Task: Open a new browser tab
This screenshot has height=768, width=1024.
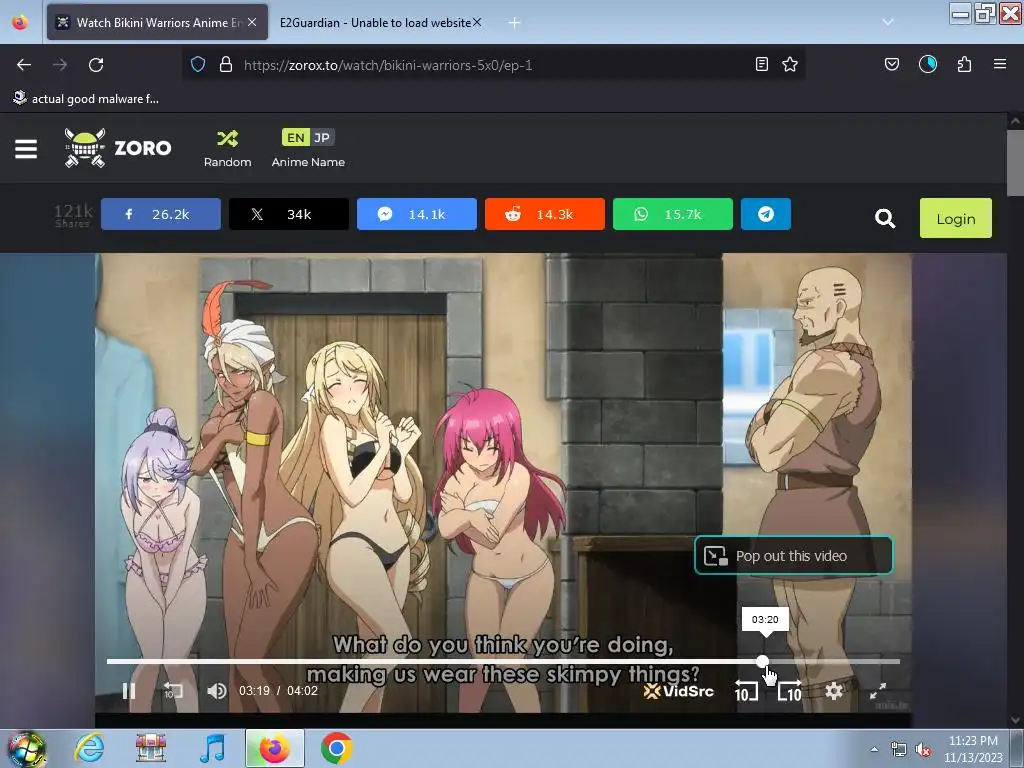Action: coord(515,22)
